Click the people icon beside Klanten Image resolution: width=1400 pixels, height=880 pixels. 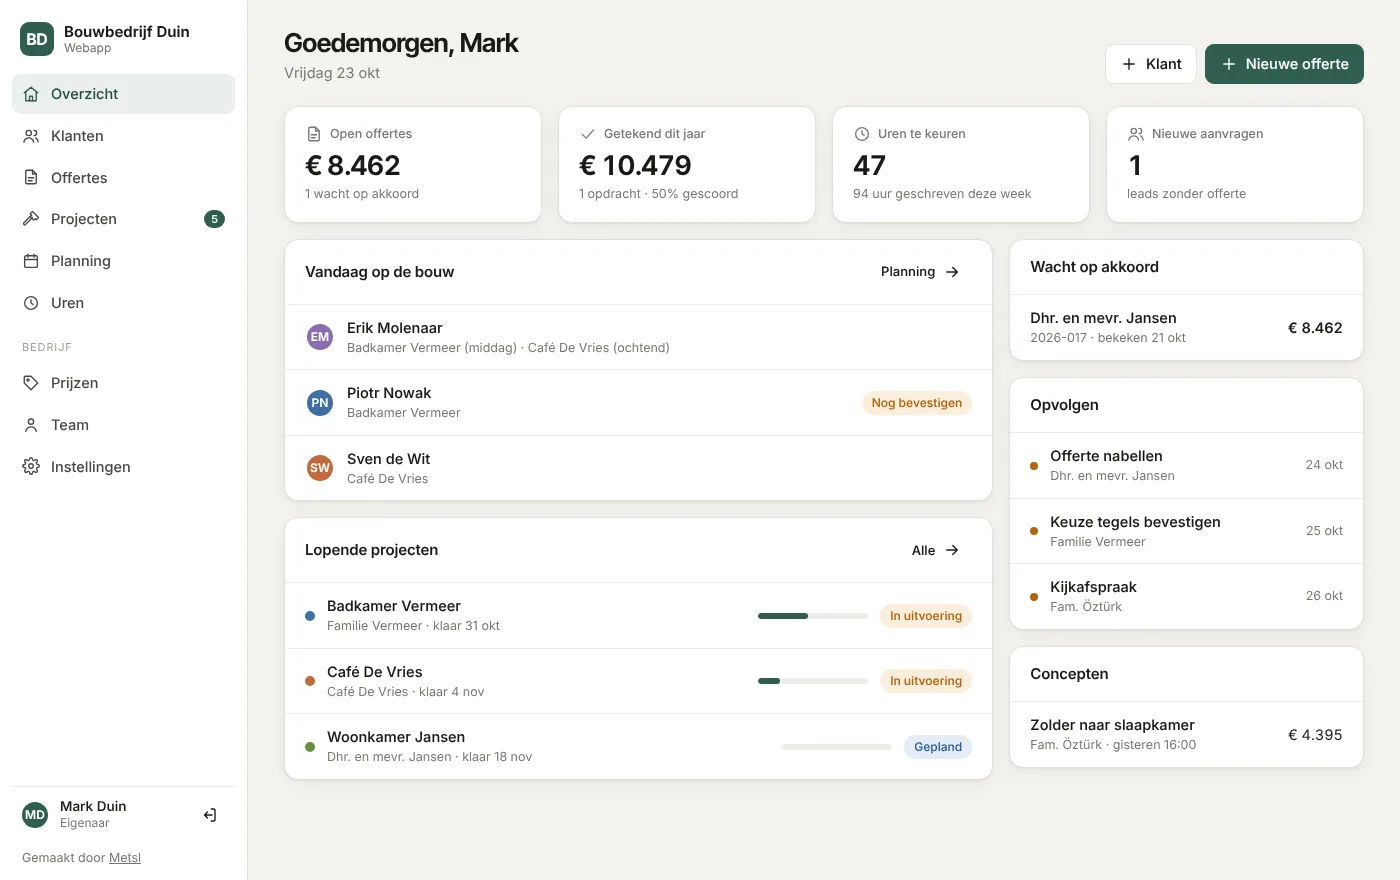[31, 136]
